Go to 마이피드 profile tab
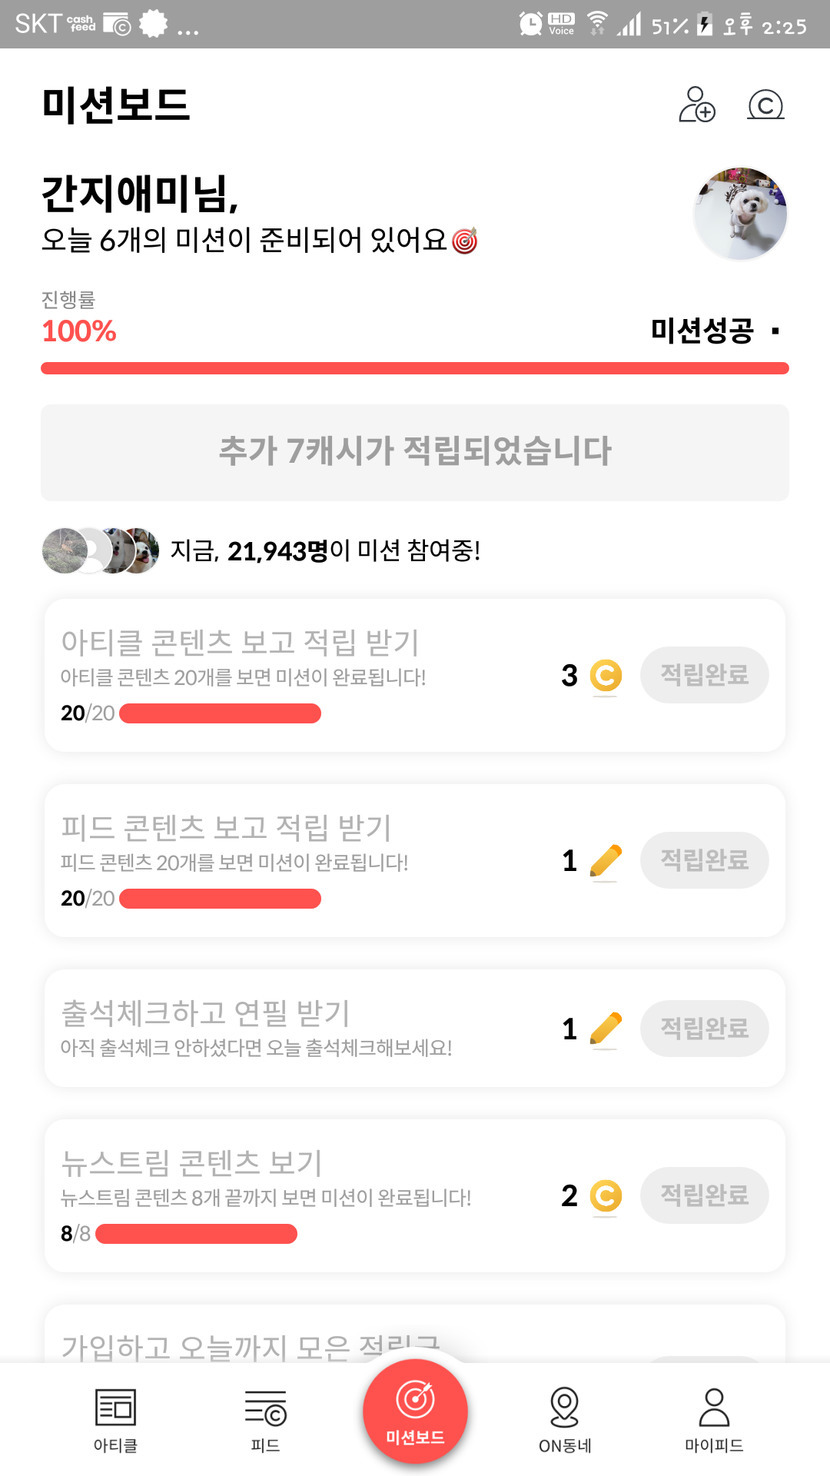Image resolution: width=830 pixels, height=1476 pixels. pyautogui.click(x=714, y=1419)
